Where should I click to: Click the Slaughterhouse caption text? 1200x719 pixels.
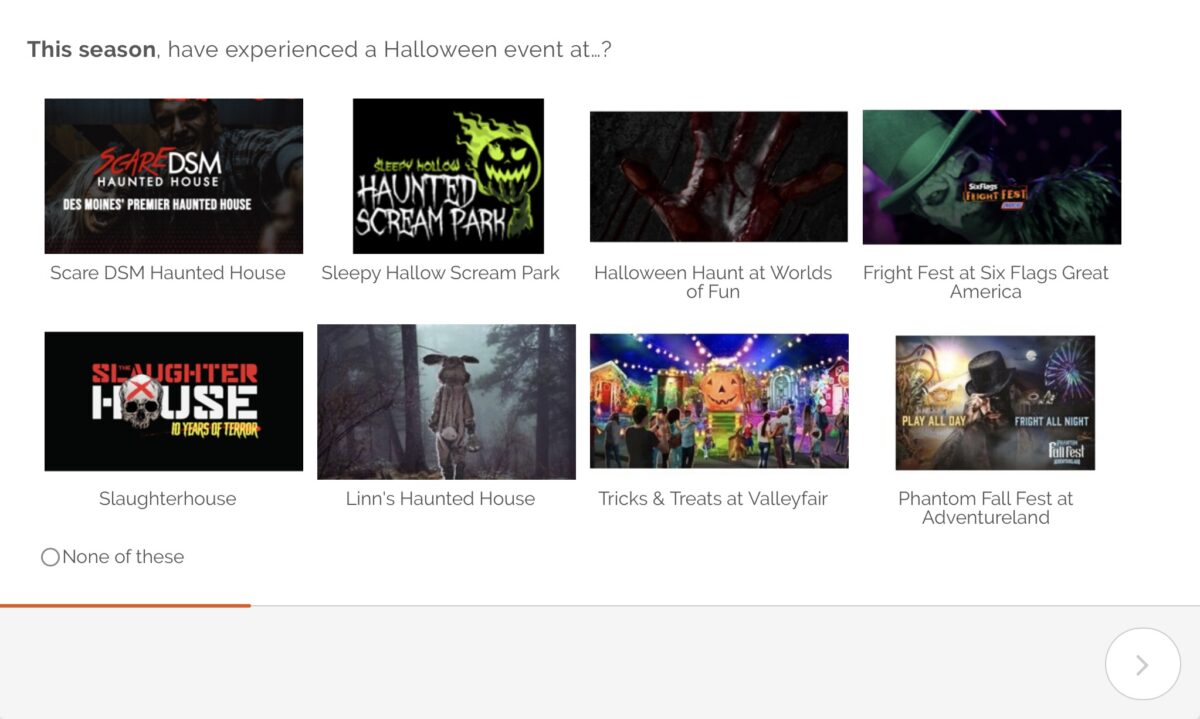pyautogui.click(x=168, y=499)
